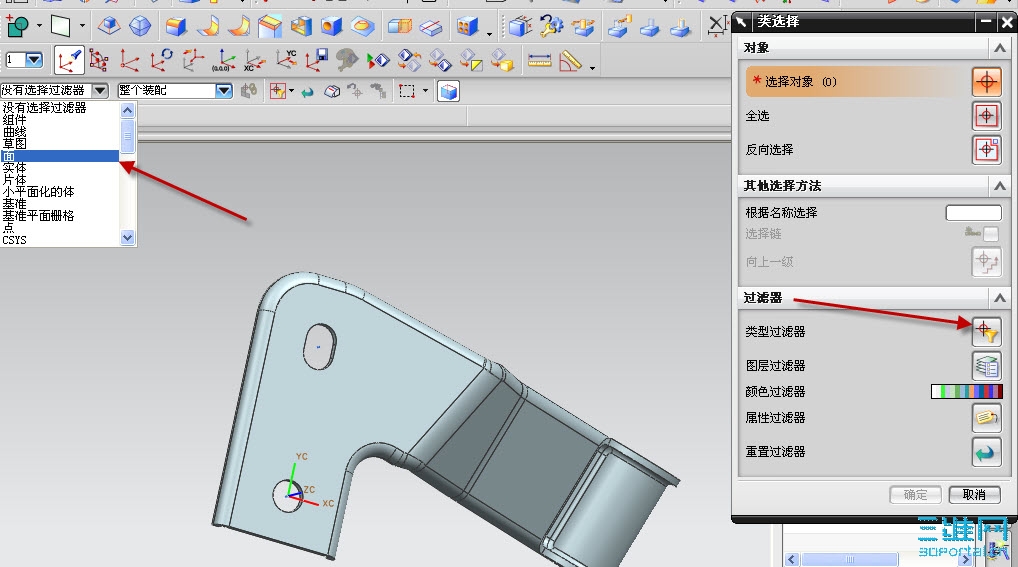
Task: Click the bottom horizontal scrollbar left arrow
Action: click(x=791, y=559)
